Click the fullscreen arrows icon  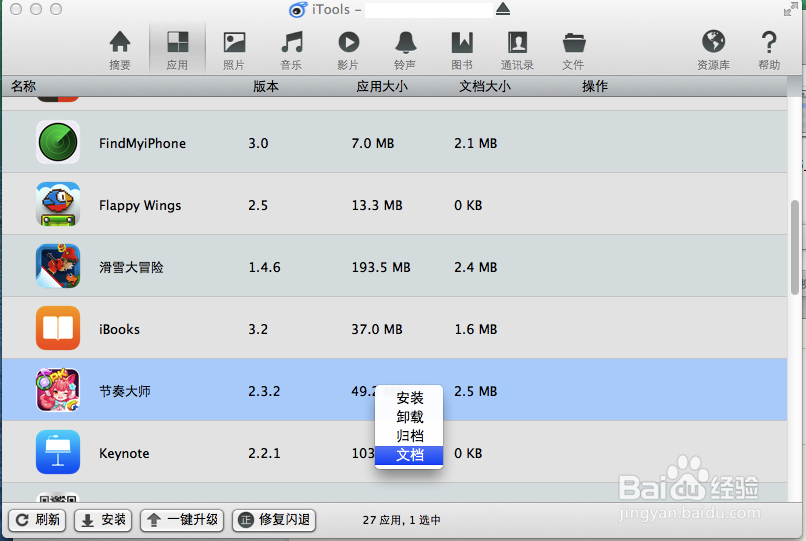tap(790, 9)
